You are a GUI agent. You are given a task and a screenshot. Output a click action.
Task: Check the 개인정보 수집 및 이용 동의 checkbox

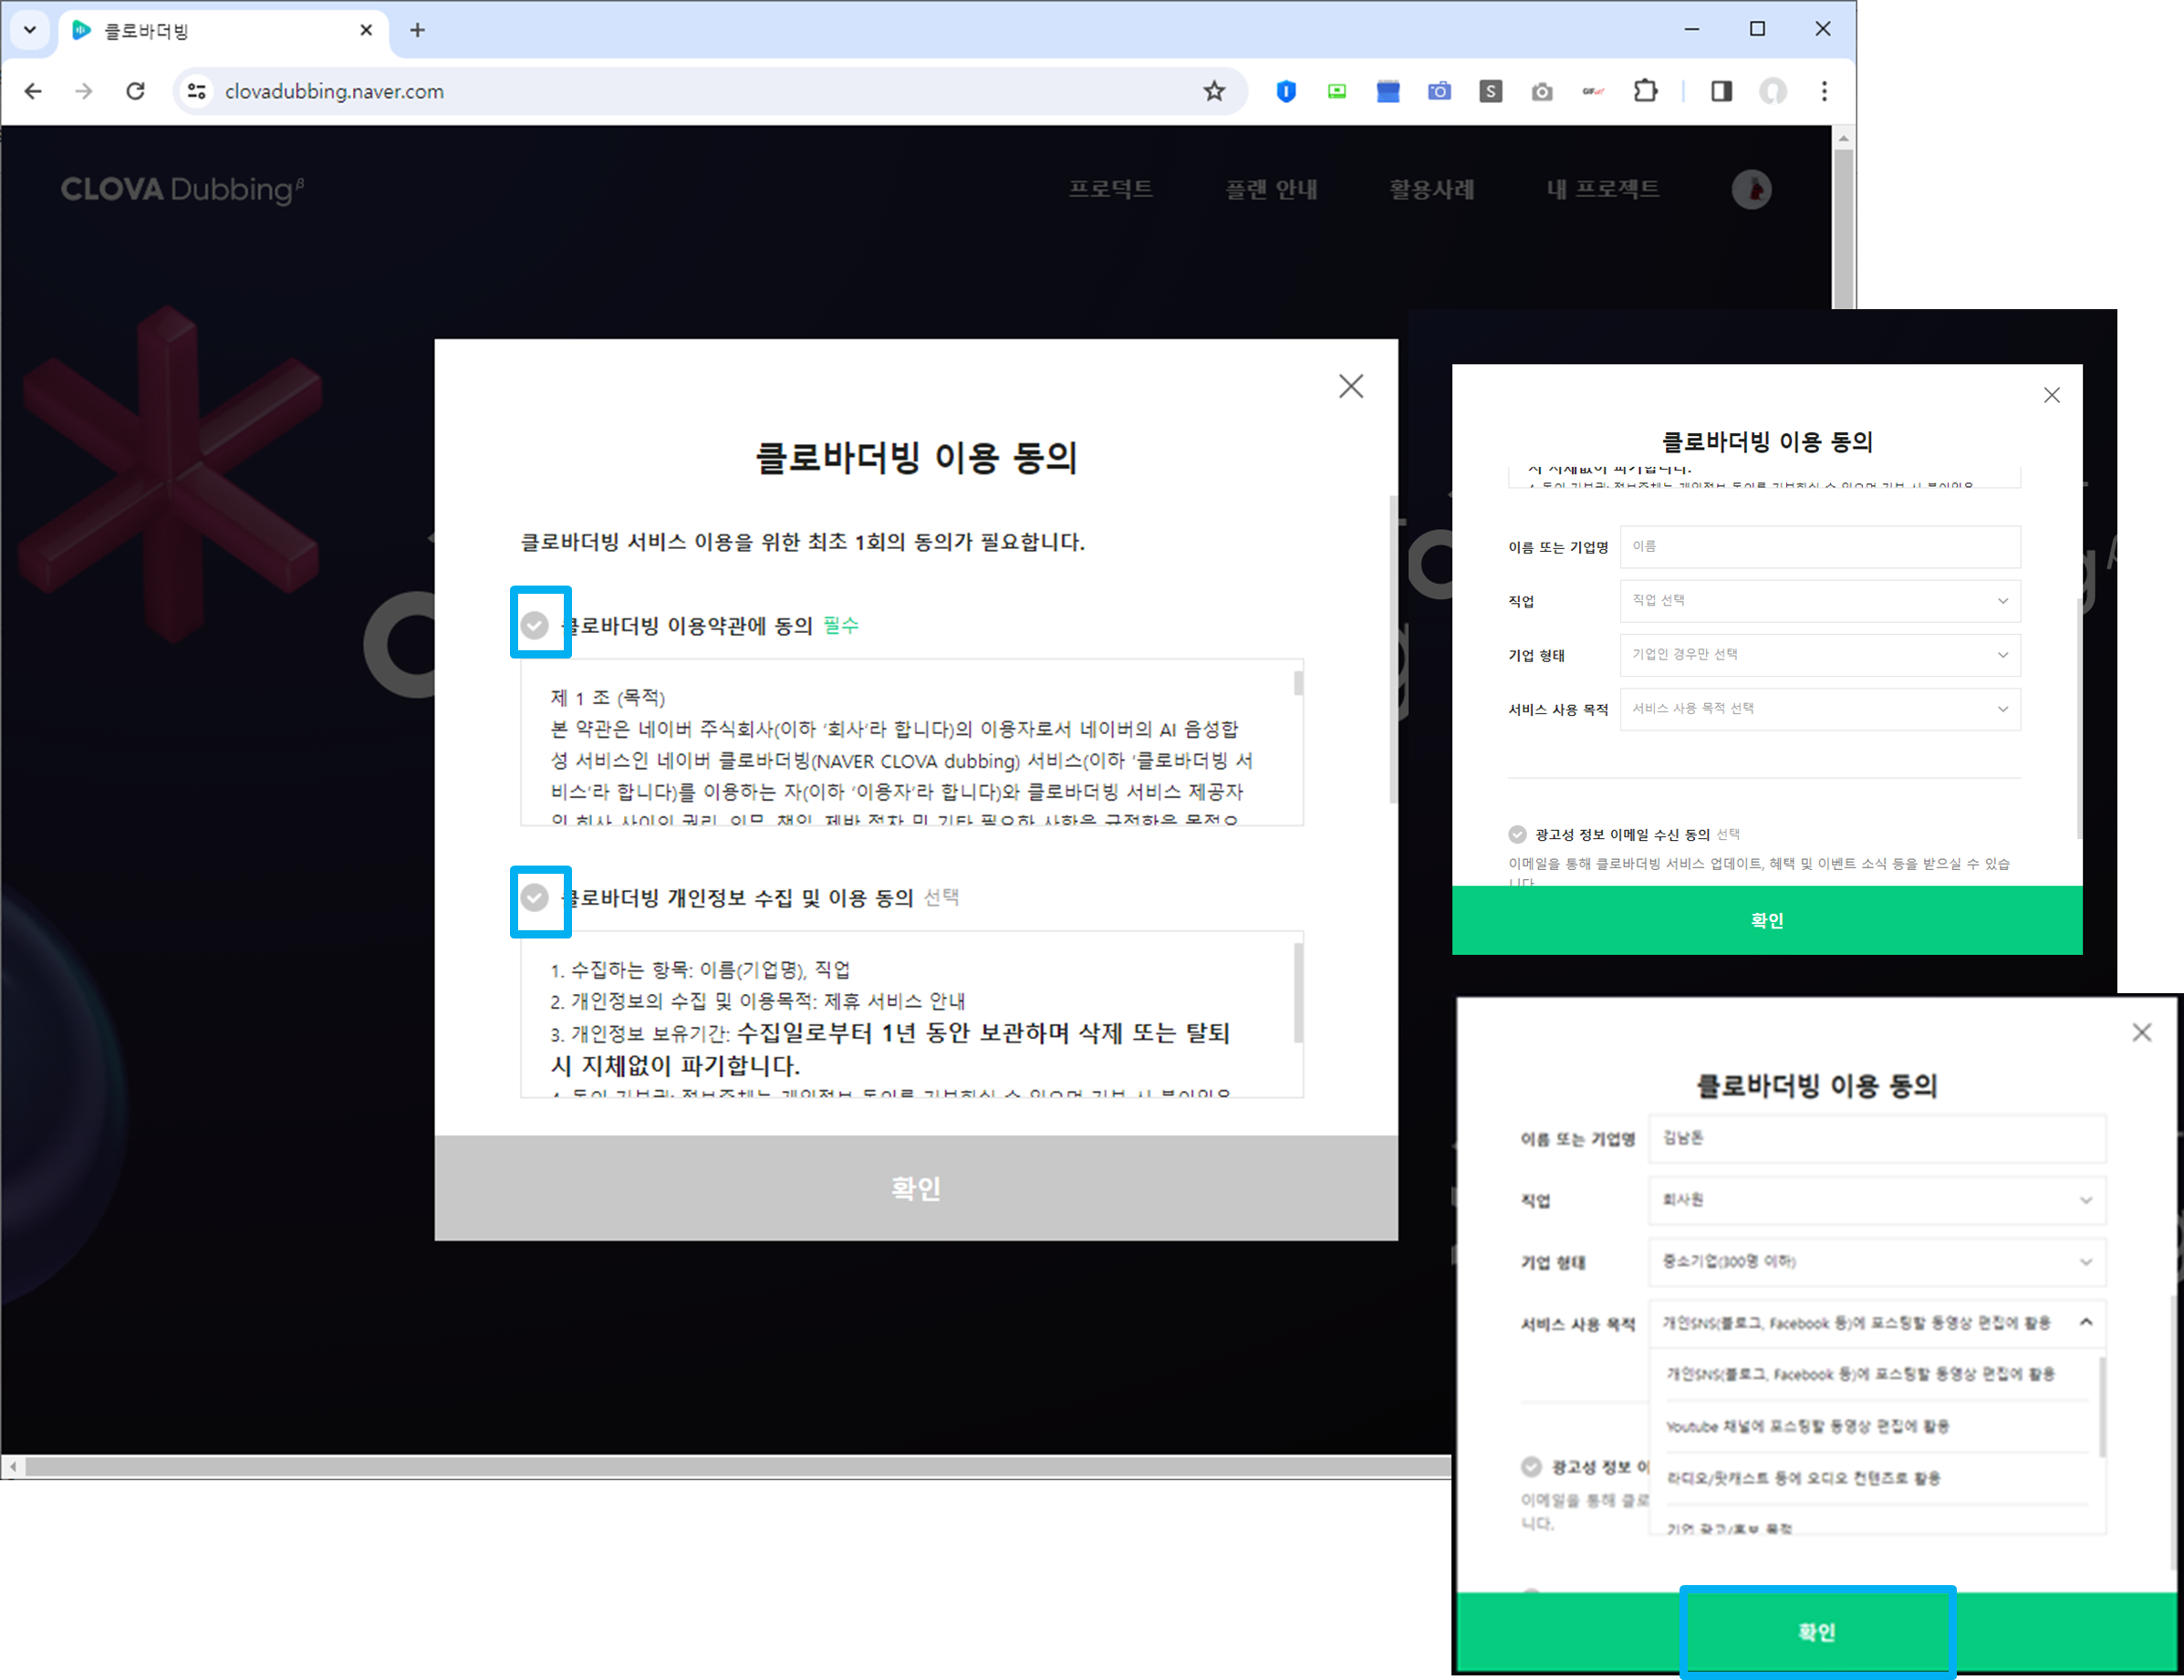coord(535,897)
